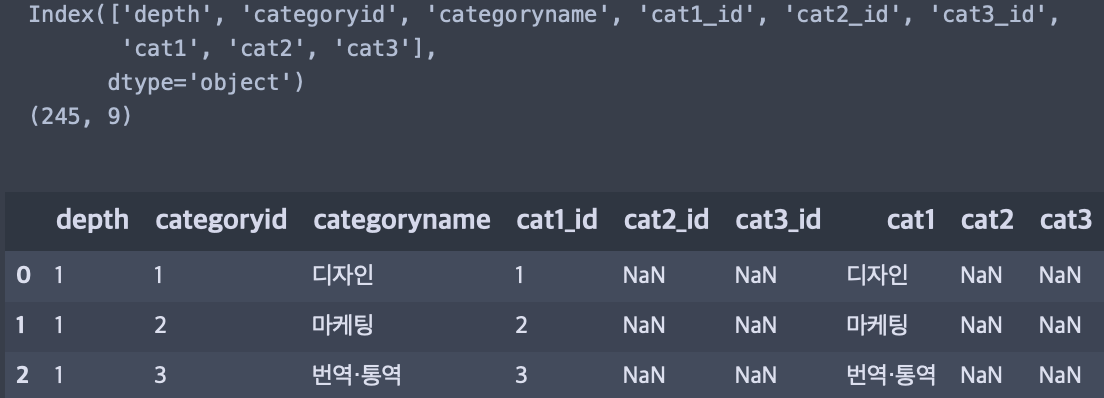This screenshot has width=1104, height=398.
Task: Select row index 2
Action: 23,375
